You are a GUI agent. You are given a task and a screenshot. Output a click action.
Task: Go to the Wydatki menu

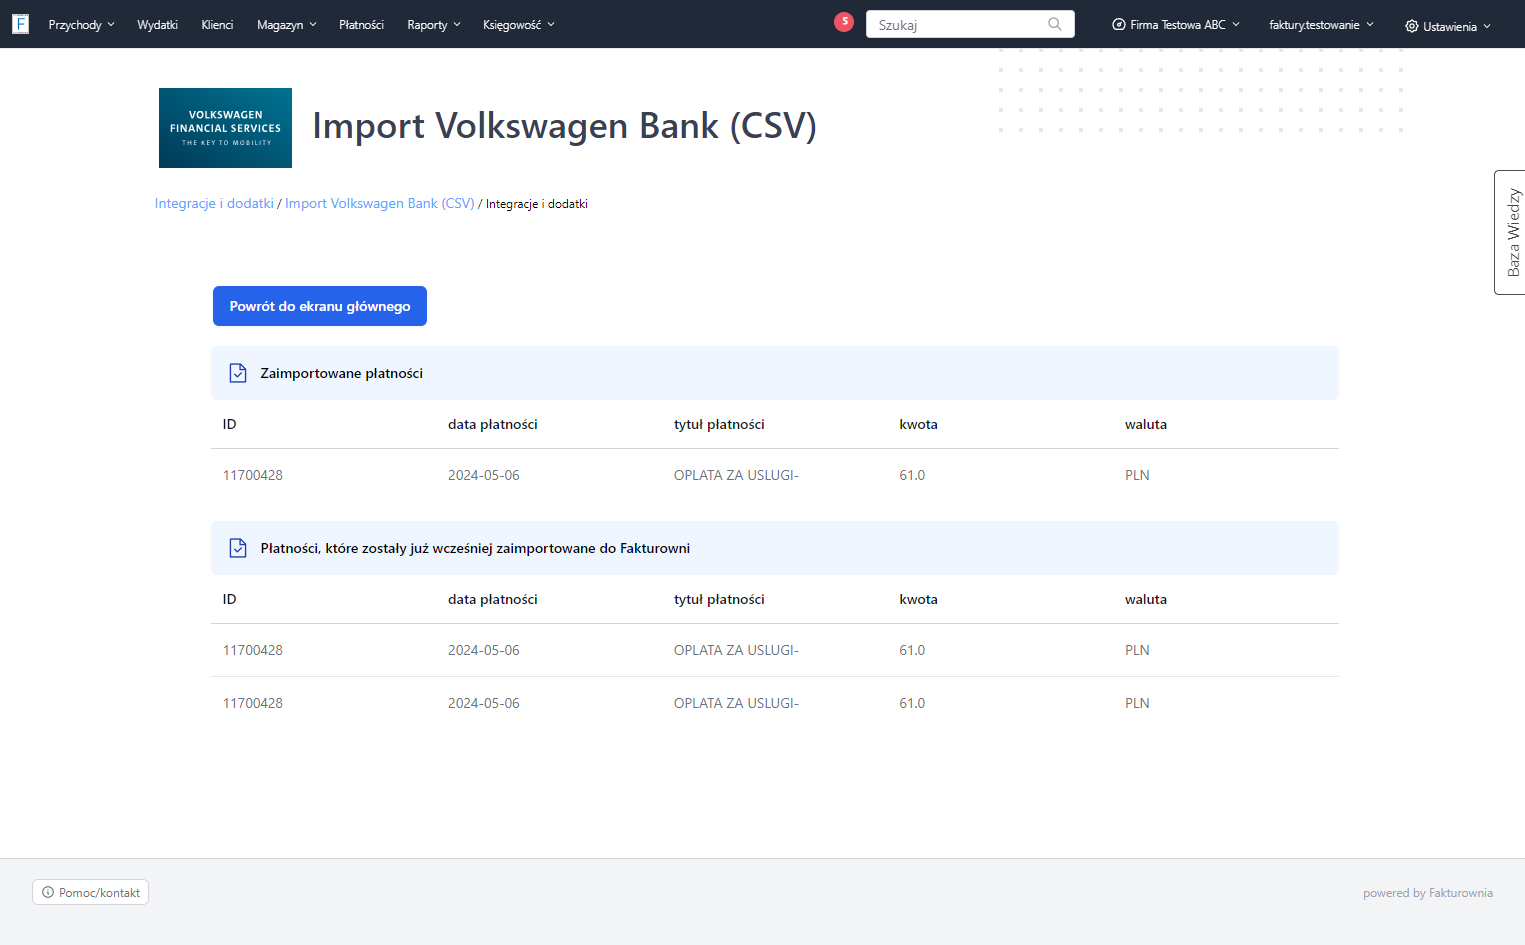point(157,25)
